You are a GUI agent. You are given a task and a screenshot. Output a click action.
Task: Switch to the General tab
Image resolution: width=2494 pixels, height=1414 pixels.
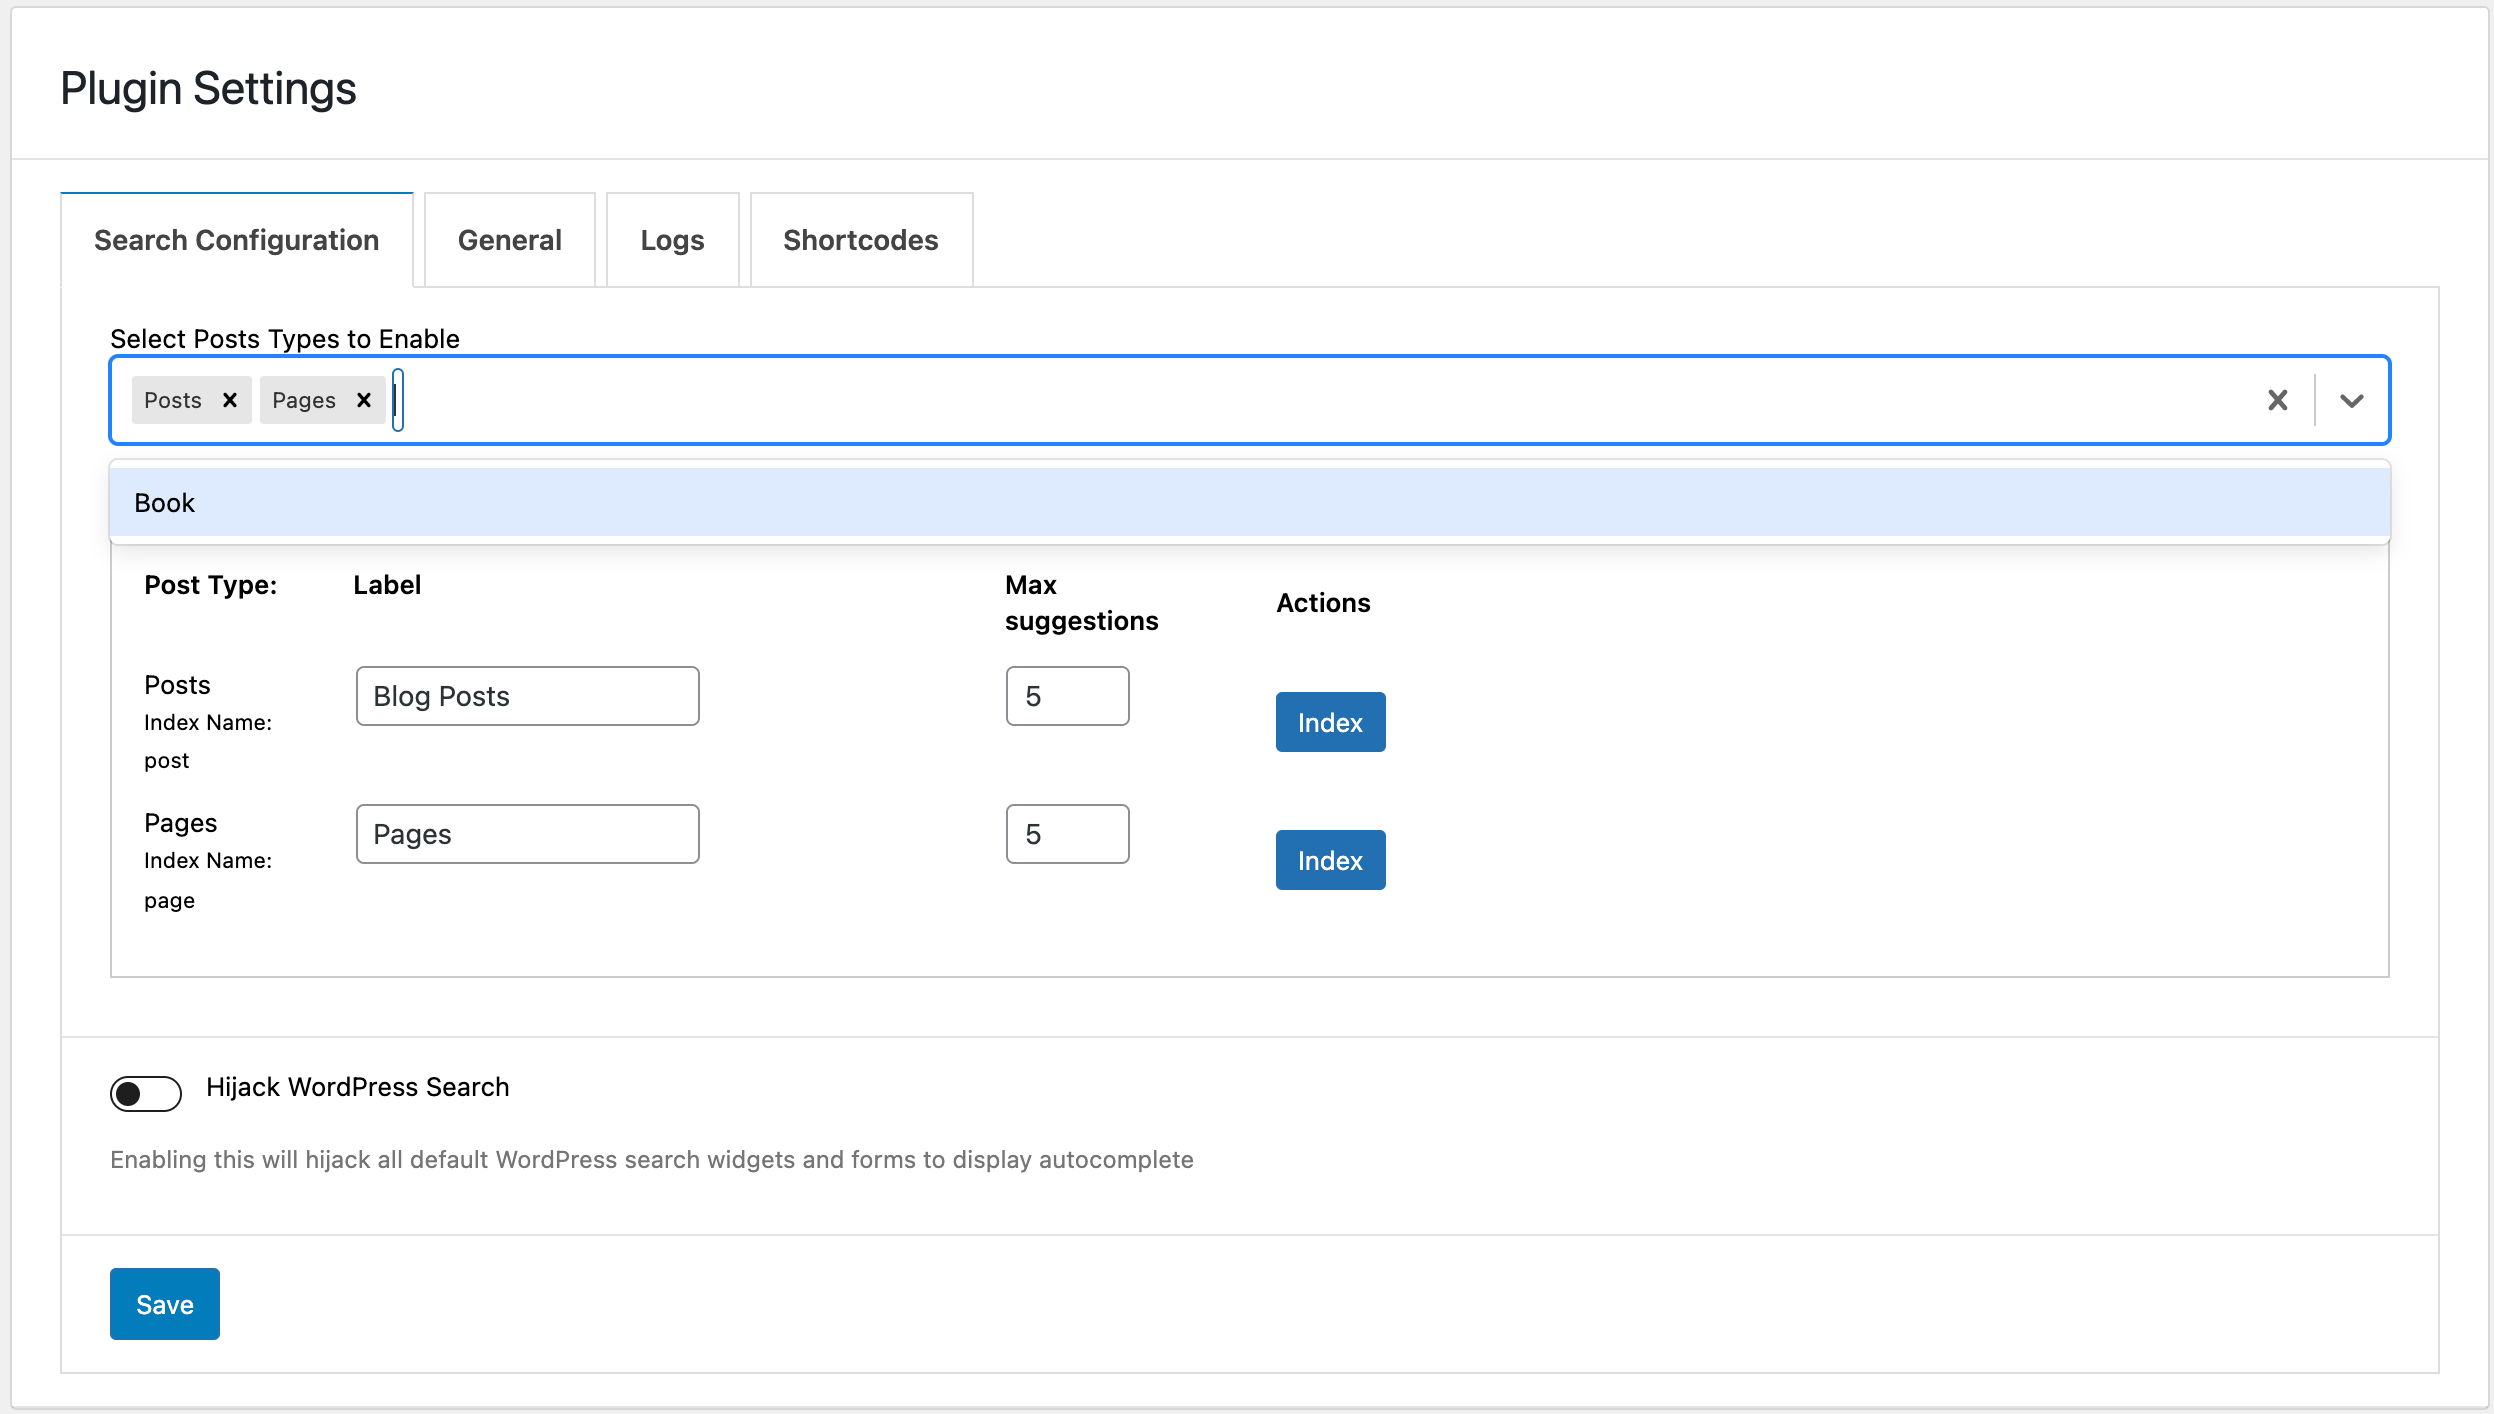tap(509, 240)
